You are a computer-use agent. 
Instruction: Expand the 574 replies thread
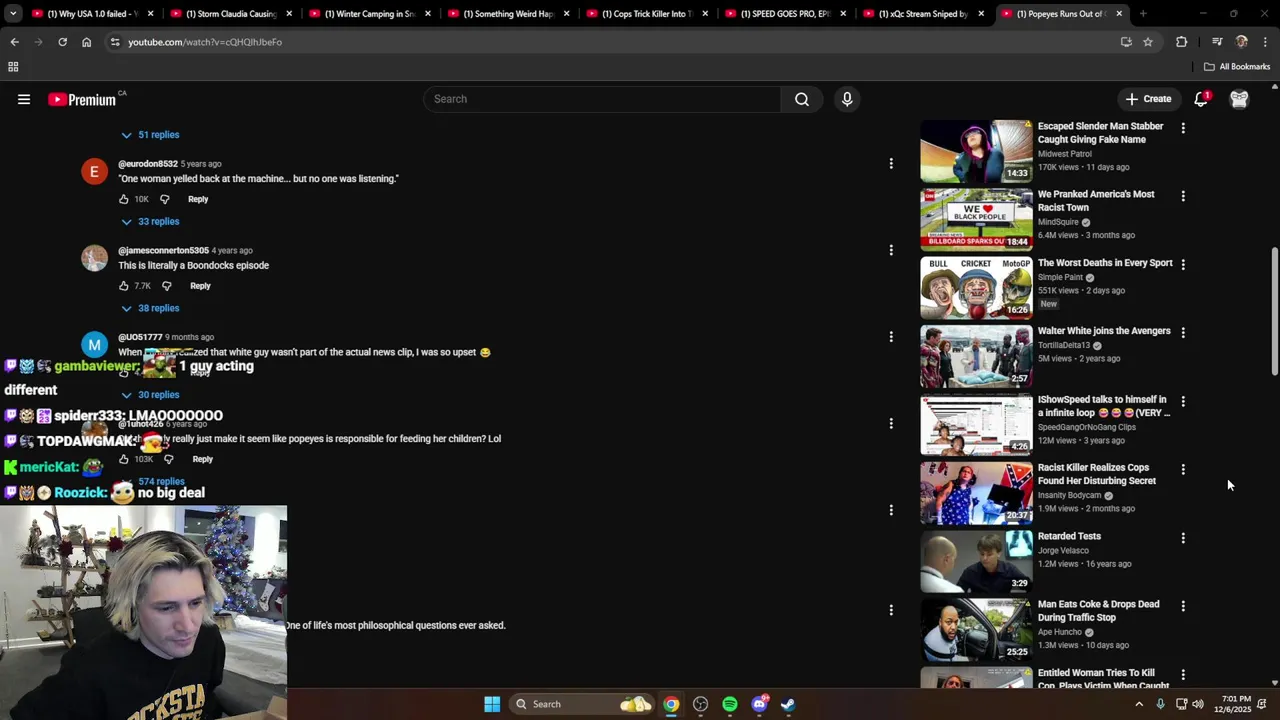pyautogui.click(x=161, y=482)
